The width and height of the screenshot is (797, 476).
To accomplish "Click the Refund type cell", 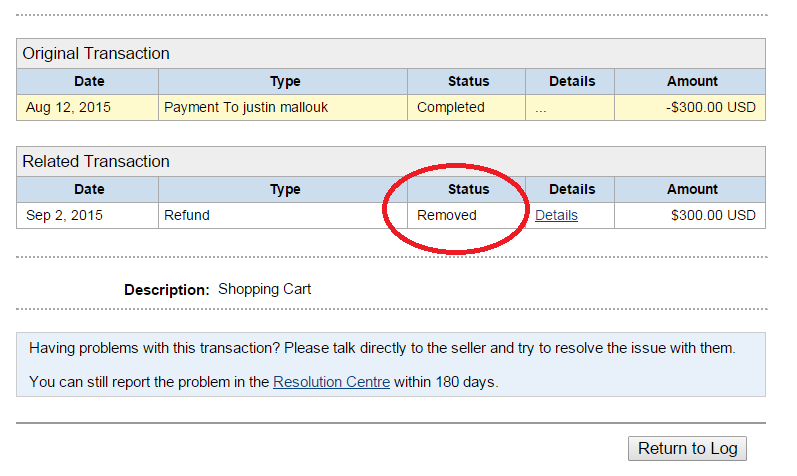I will tap(187, 215).
